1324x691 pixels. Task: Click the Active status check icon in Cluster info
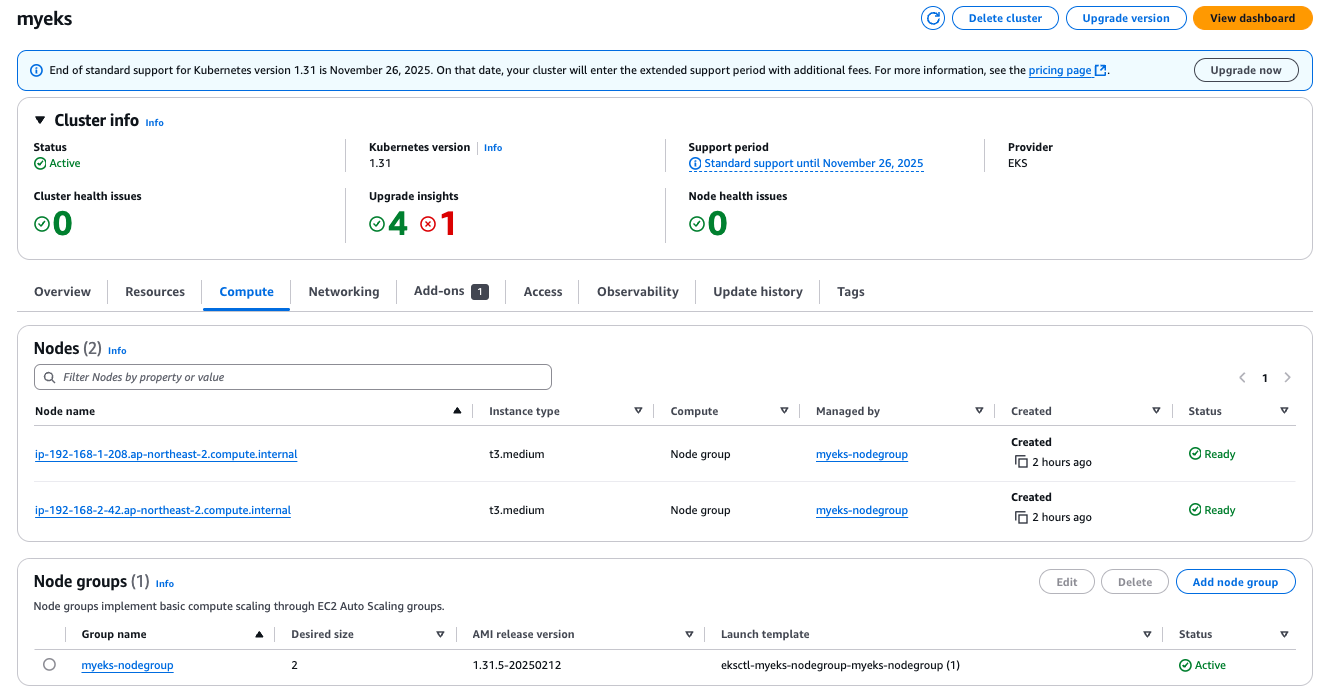point(40,163)
